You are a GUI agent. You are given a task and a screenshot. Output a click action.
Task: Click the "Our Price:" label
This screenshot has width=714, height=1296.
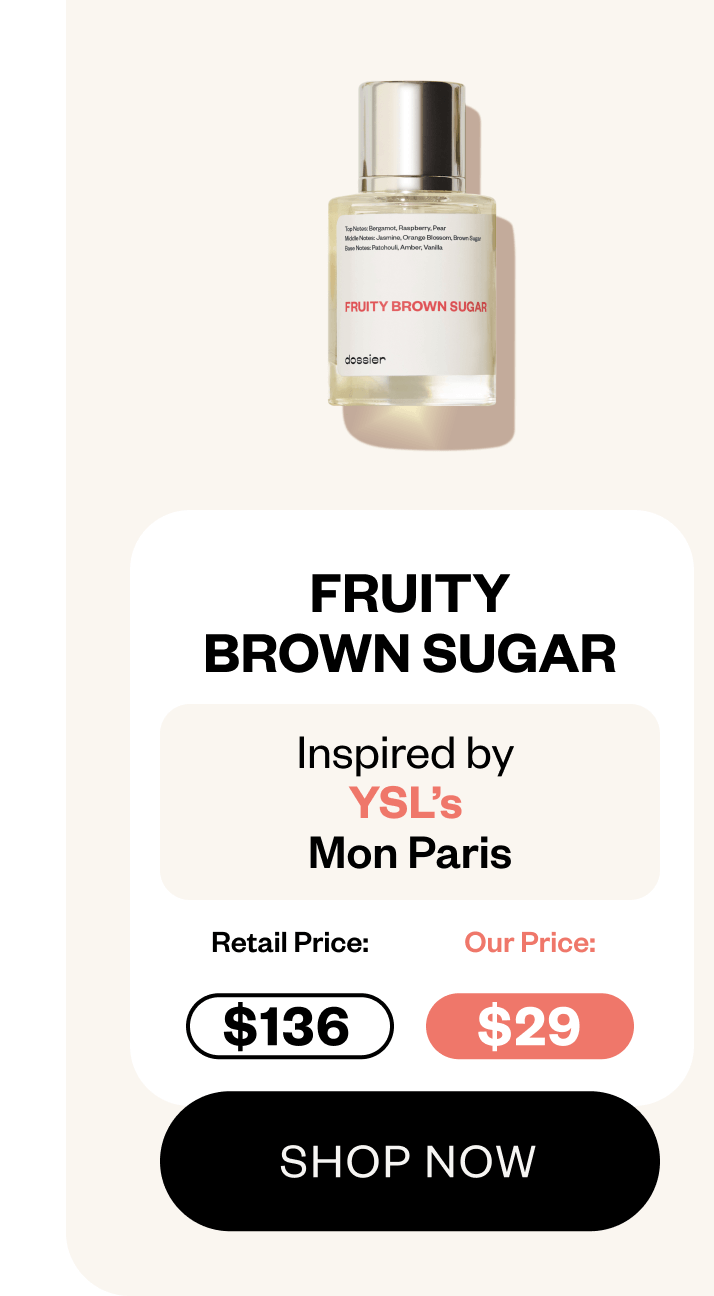click(530, 942)
